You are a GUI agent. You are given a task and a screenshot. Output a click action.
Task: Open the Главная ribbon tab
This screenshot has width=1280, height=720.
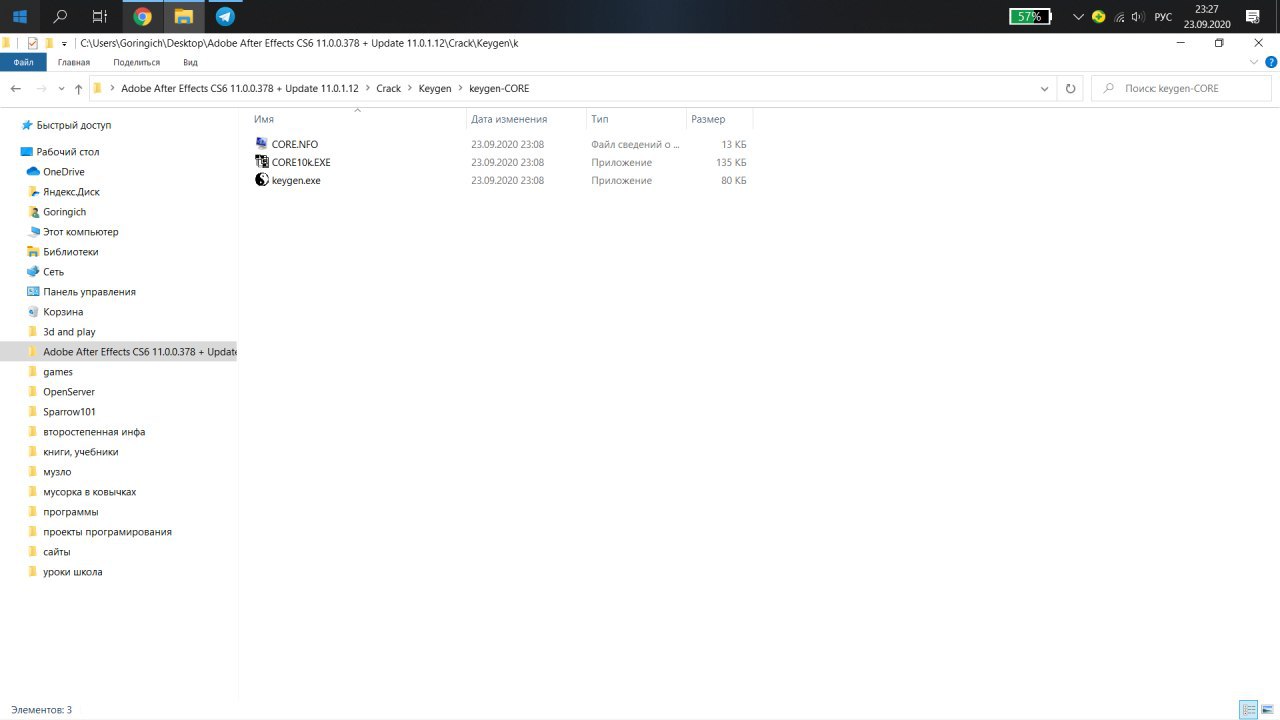tap(74, 62)
